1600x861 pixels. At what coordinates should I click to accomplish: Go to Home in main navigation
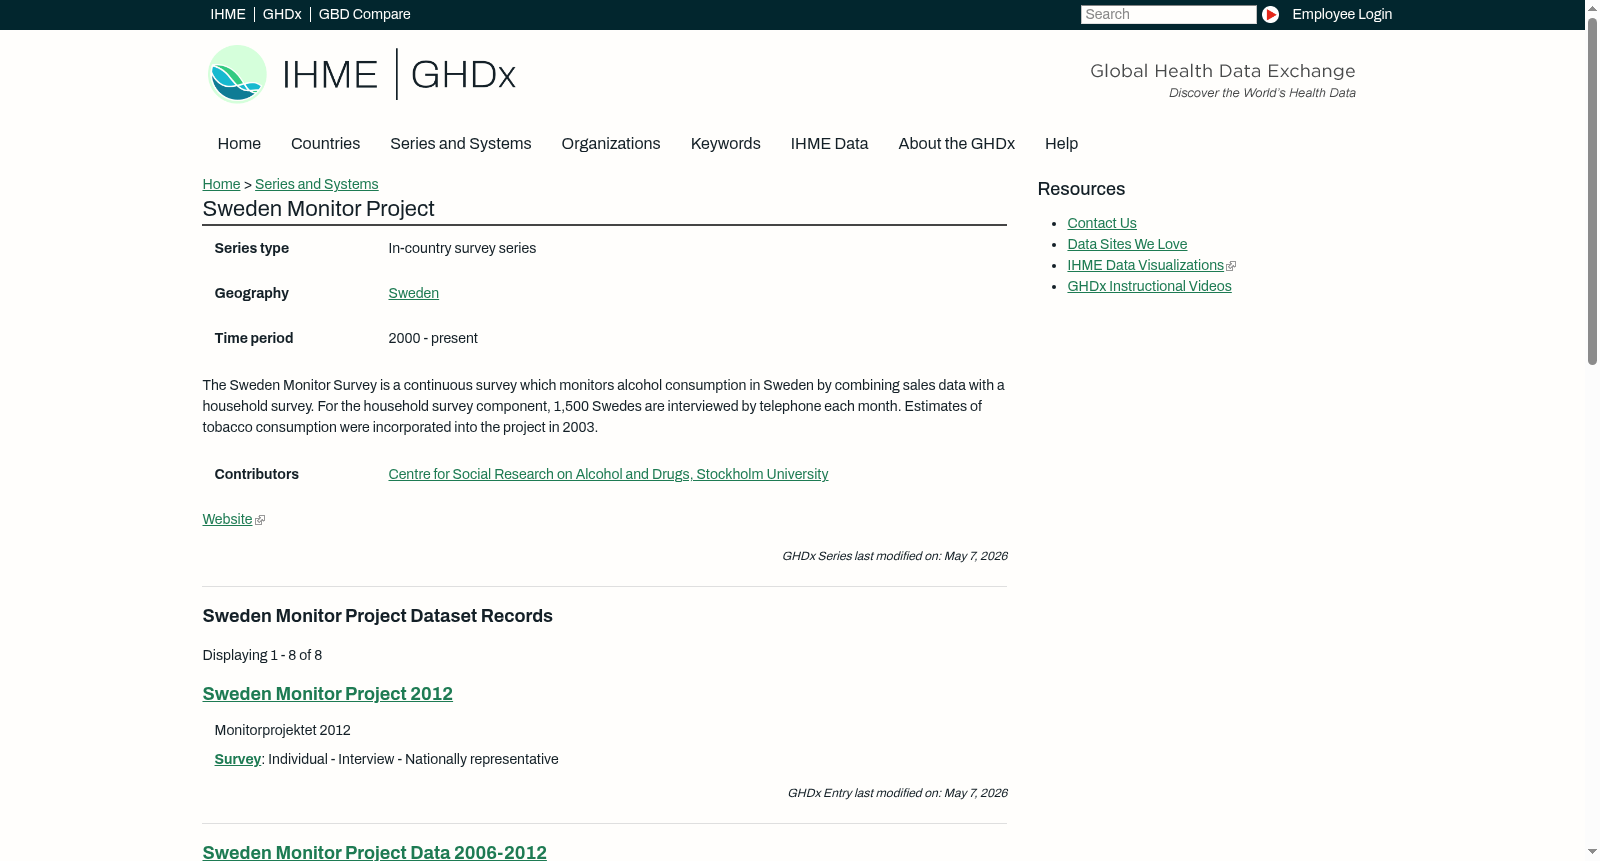coord(239,144)
